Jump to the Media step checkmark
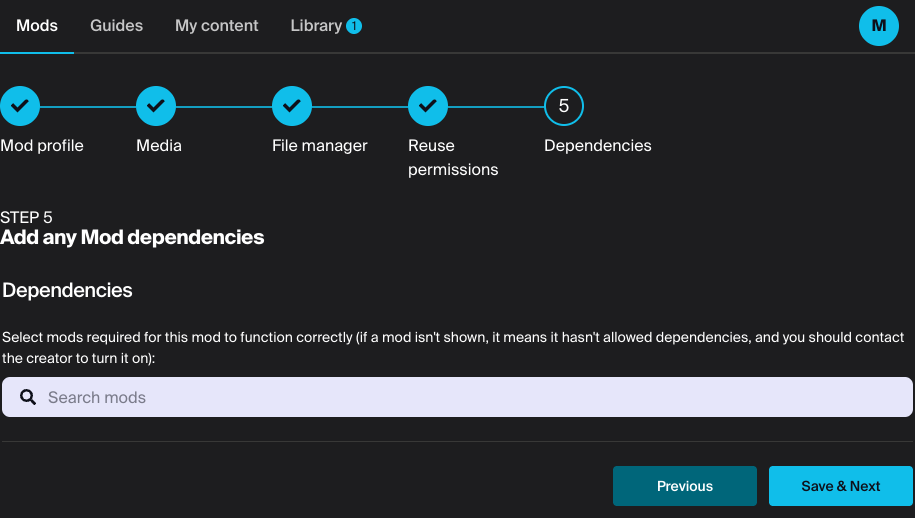The height and width of the screenshot is (518, 915). pos(156,106)
